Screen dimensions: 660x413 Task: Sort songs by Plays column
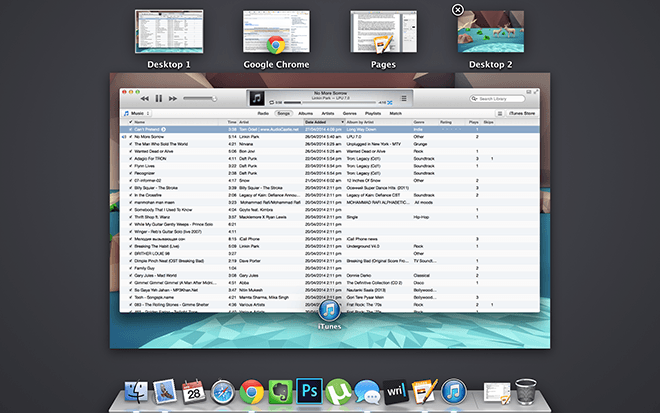(x=474, y=122)
